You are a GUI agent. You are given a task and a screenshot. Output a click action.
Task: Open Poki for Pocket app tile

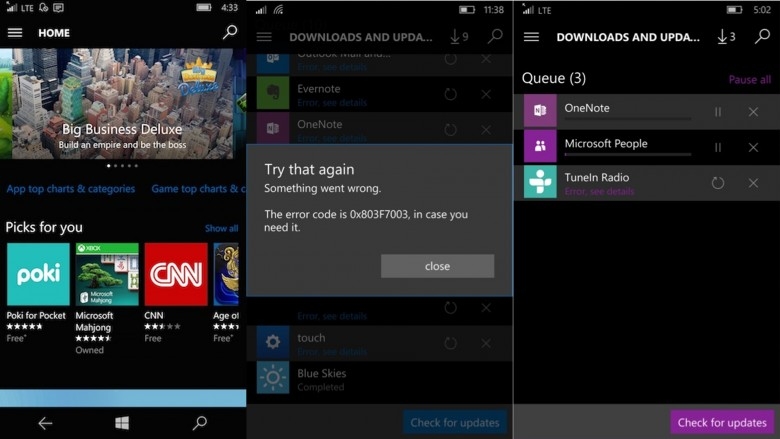pyautogui.click(x=38, y=274)
